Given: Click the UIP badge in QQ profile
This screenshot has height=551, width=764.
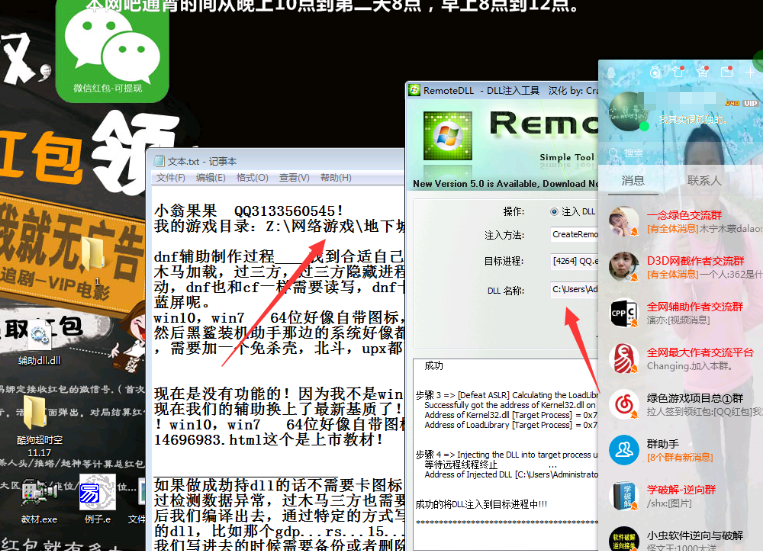Looking at the screenshot, I should pyautogui.click(x=750, y=103).
